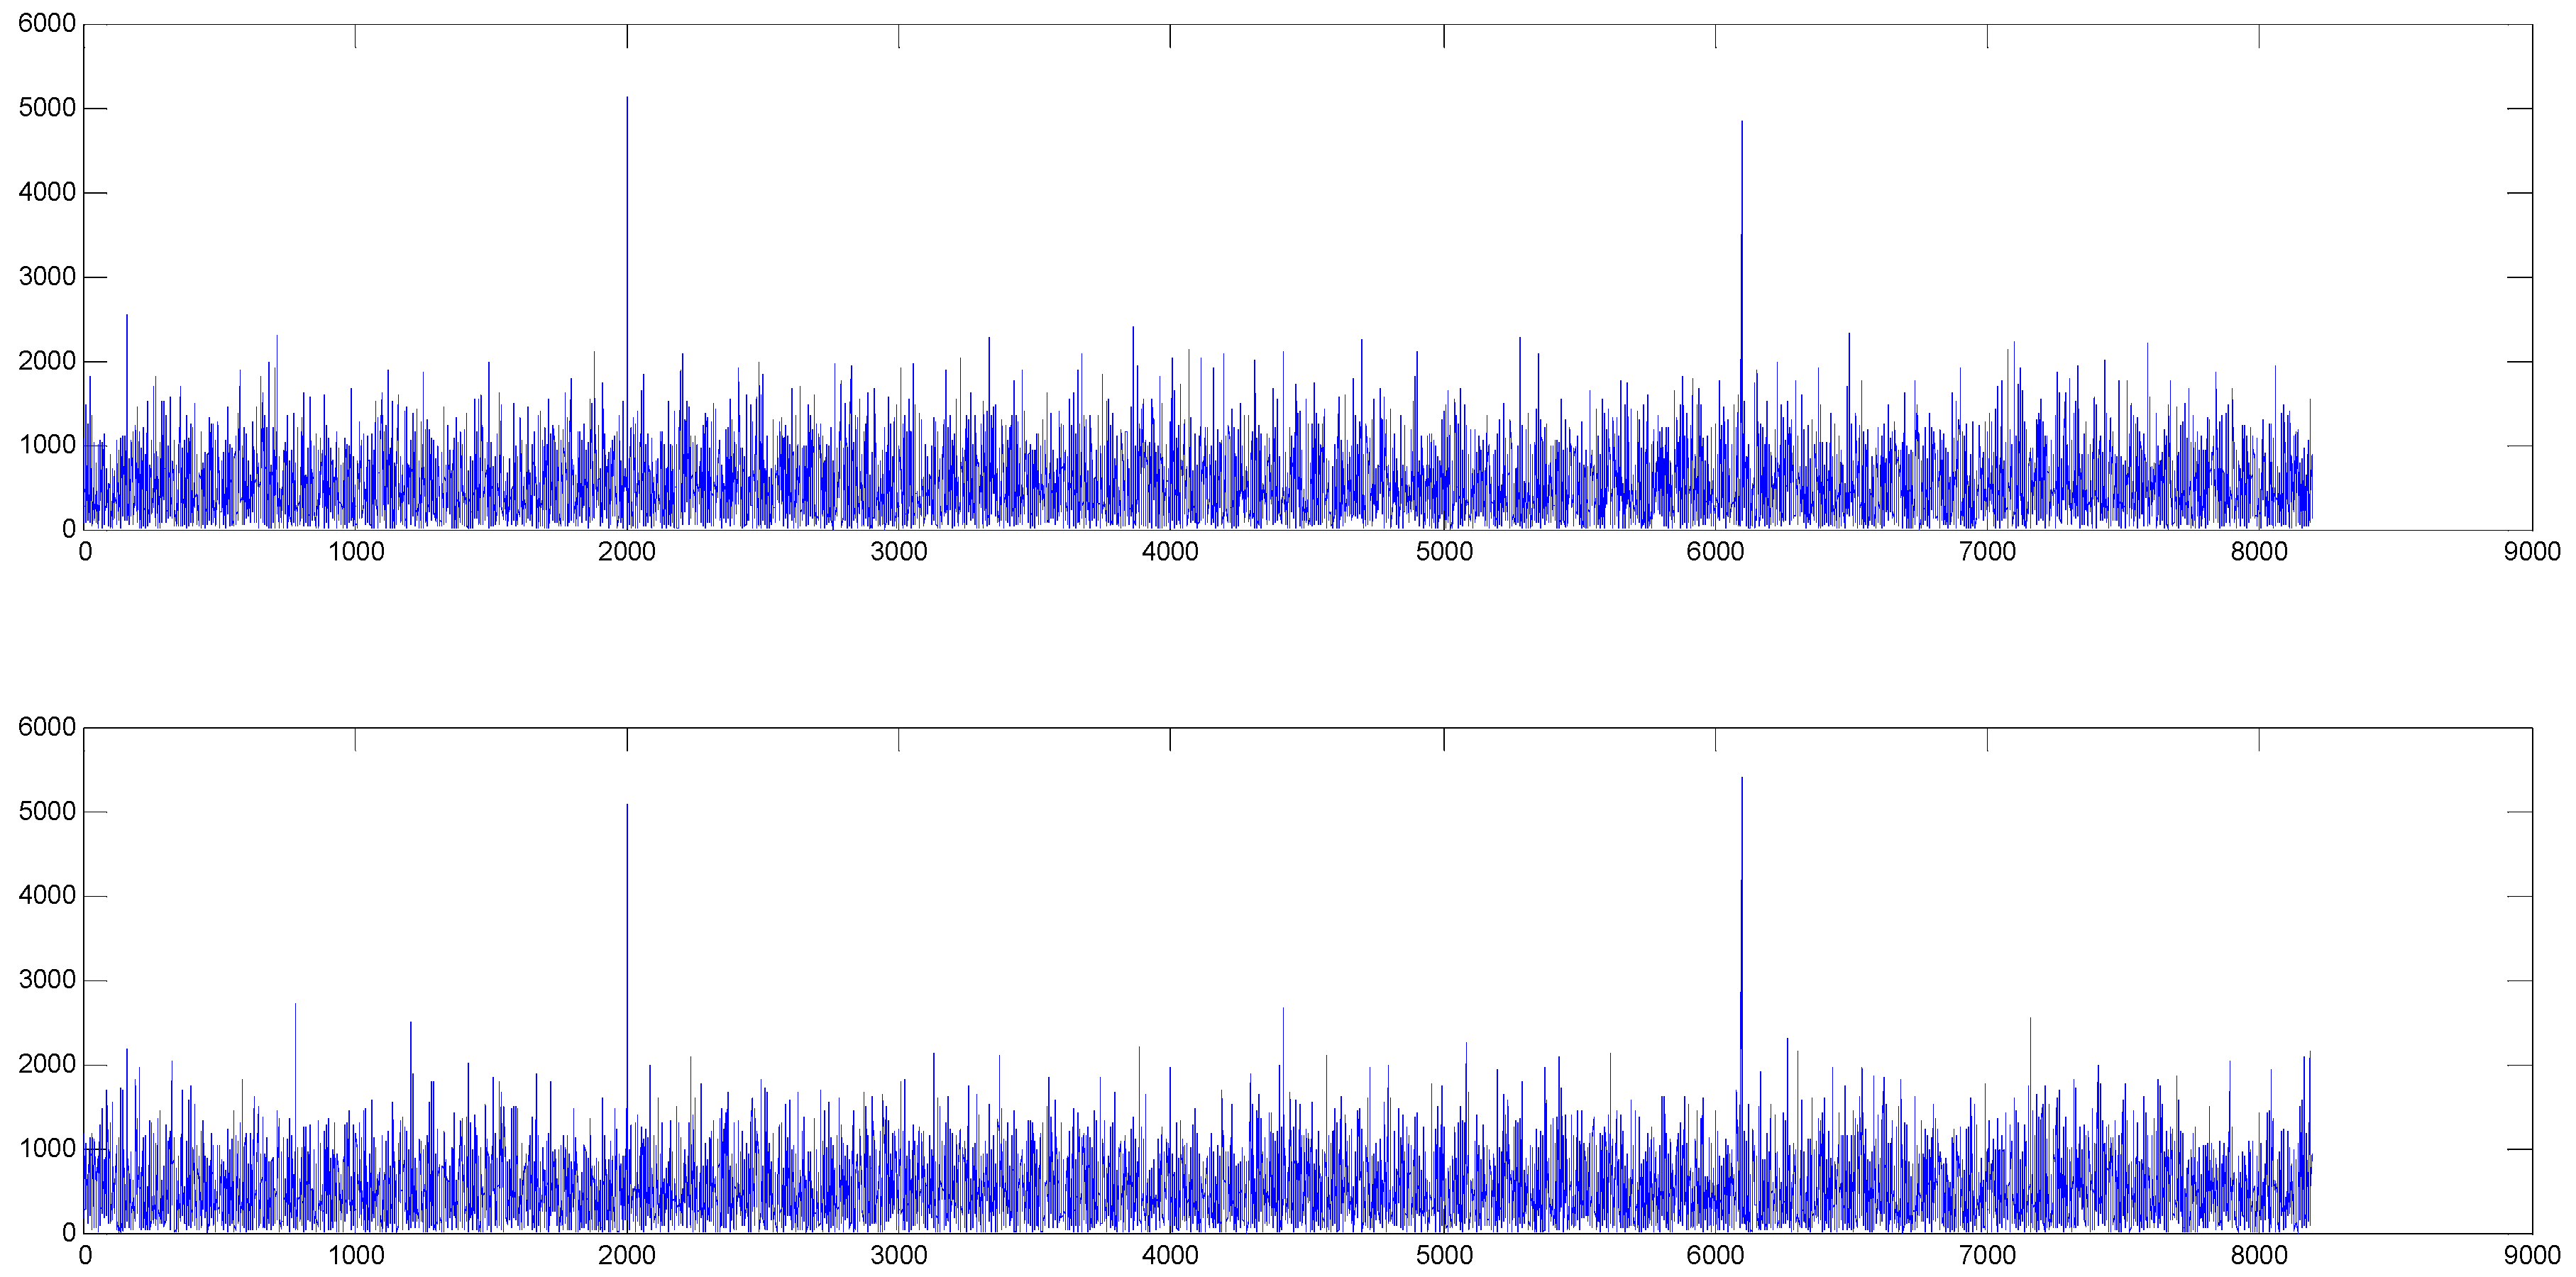Click the 1000 x-axis label of bottom plot
Screen dimensions: 2576x1277
click(x=356, y=1255)
